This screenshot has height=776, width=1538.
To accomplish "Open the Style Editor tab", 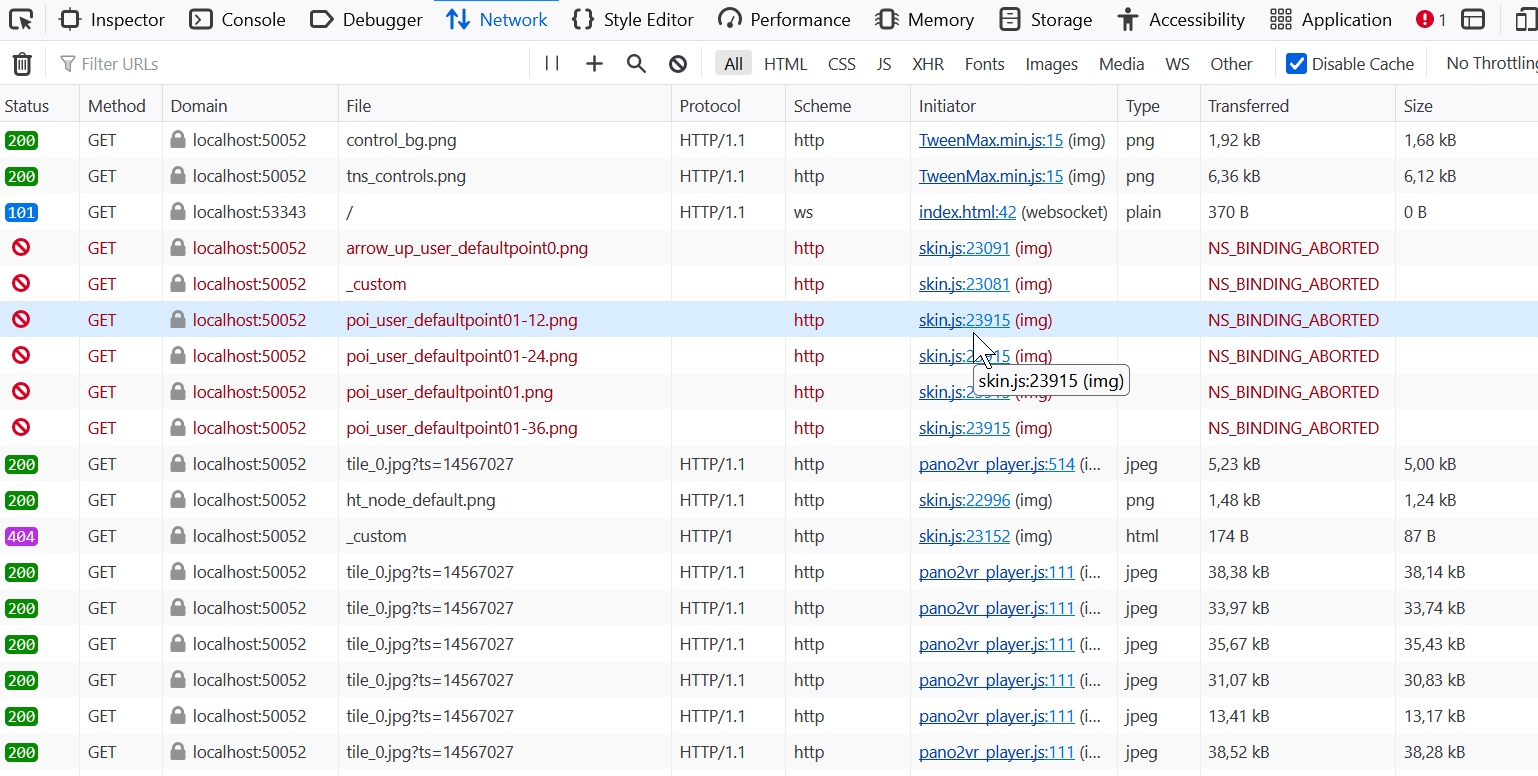I will 633,19.
